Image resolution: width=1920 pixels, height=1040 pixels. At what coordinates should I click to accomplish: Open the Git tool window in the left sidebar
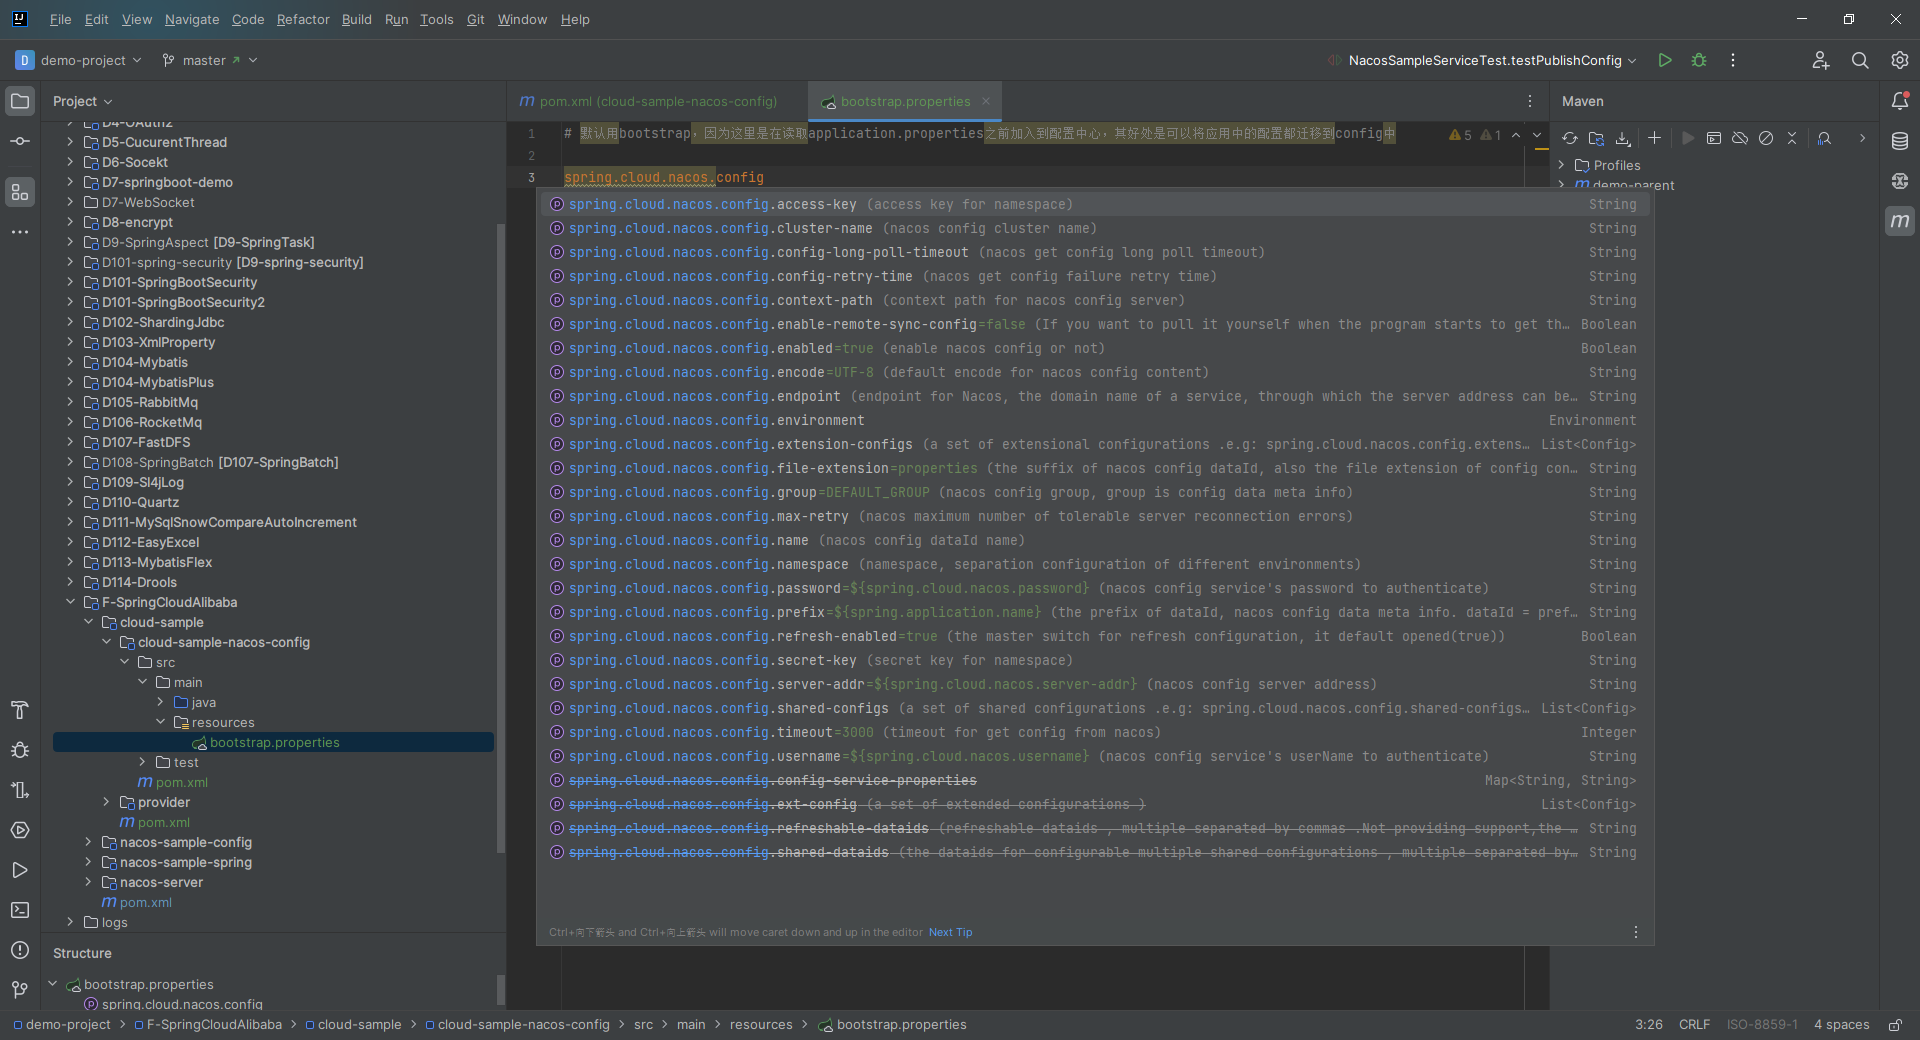(x=20, y=990)
